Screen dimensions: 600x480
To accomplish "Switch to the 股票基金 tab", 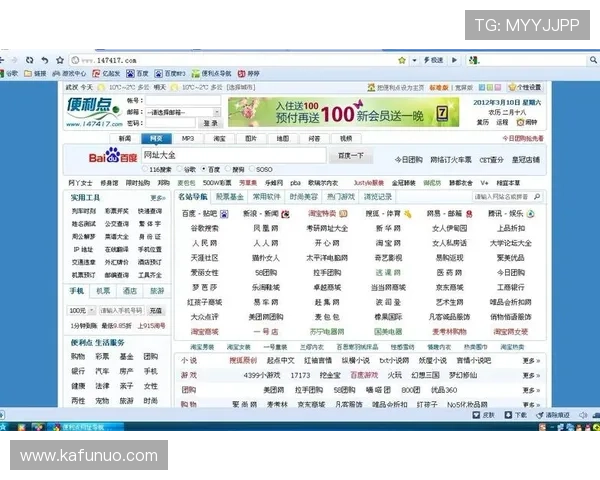I will (x=230, y=197).
